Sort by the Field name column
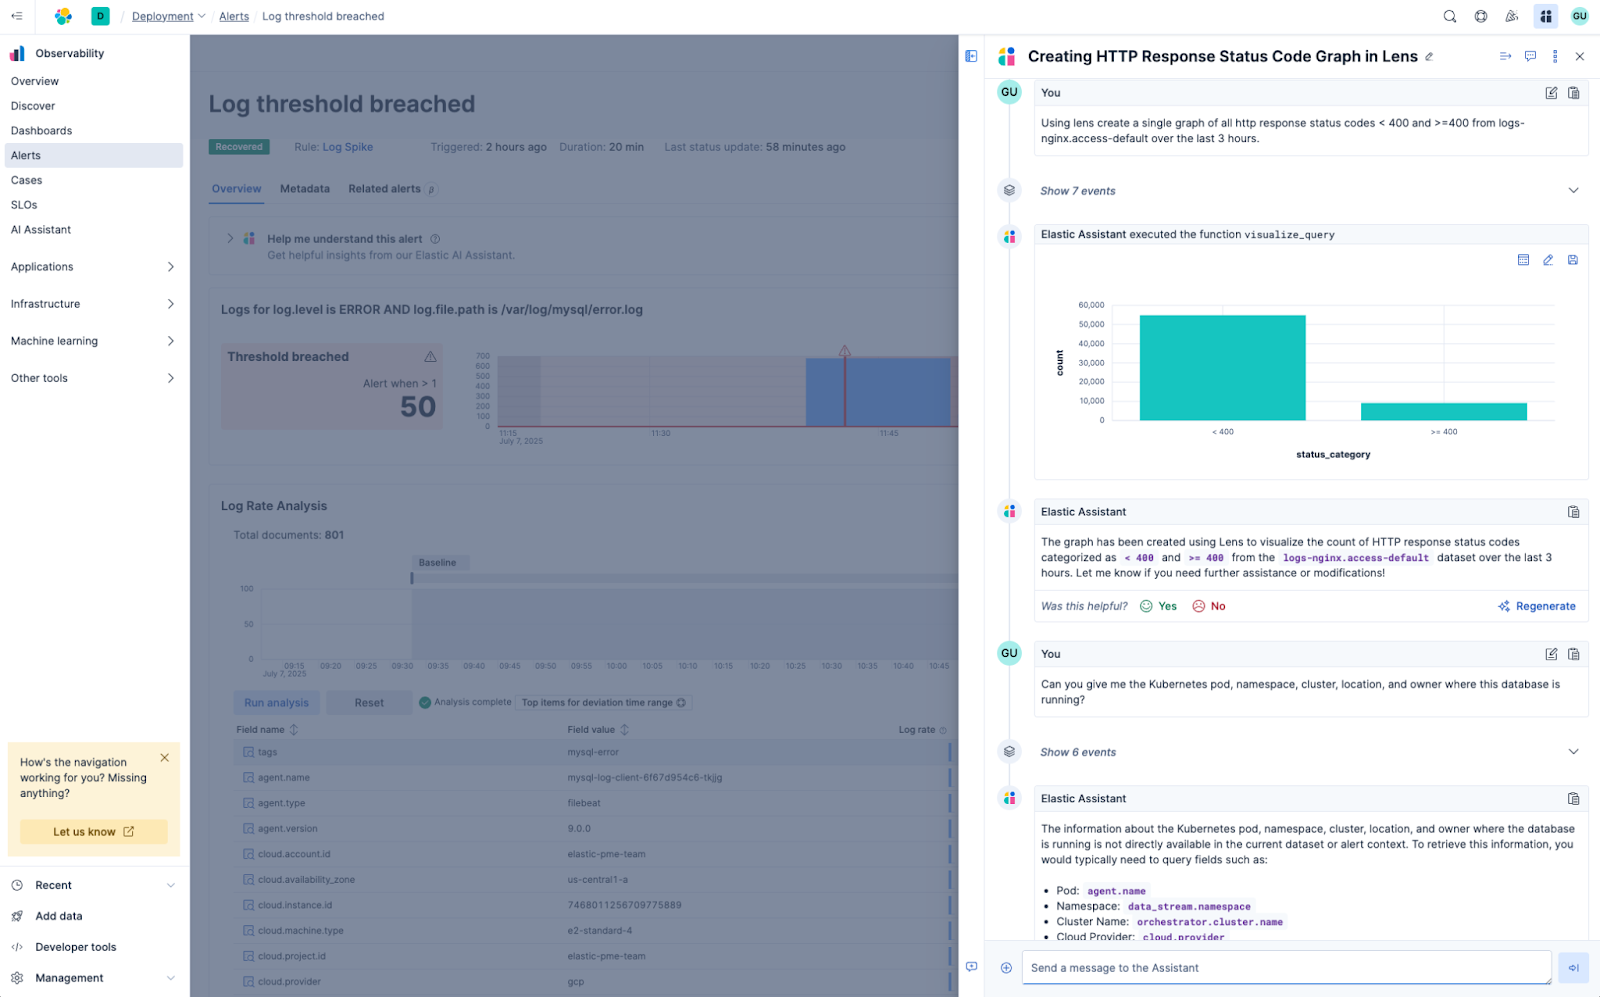The height and width of the screenshot is (997, 1600). (x=267, y=730)
